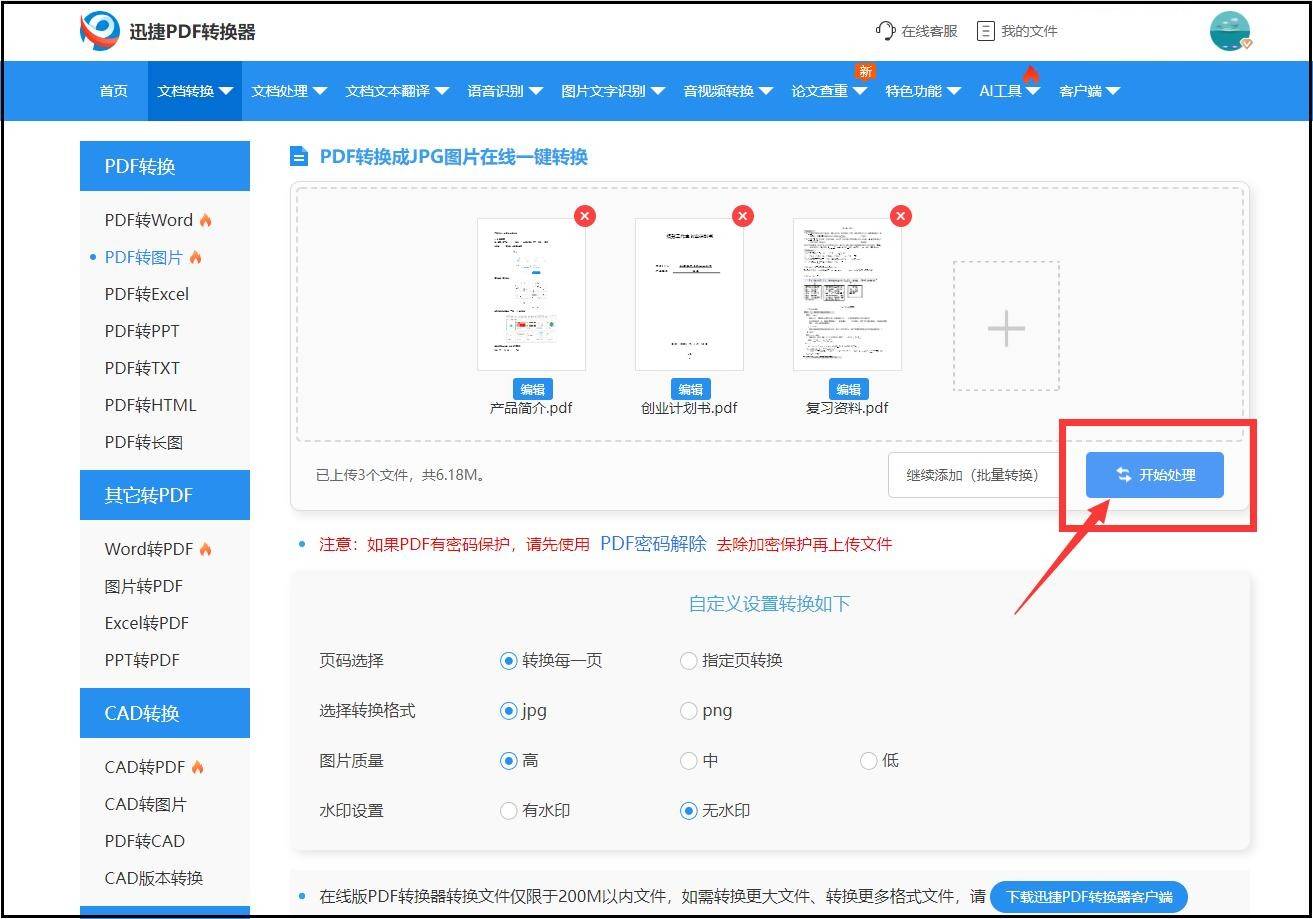Open the 文档转换 dropdown menu
1313x919 pixels.
coord(194,90)
